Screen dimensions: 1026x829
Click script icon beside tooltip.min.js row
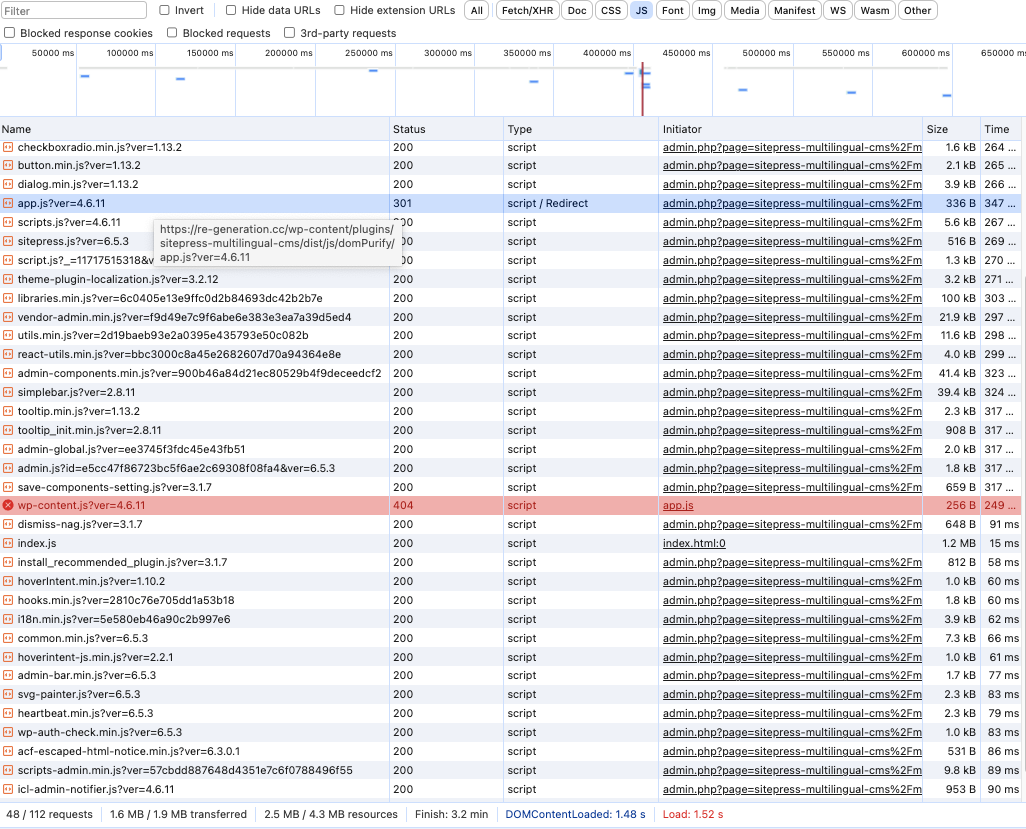[x=8, y=412]
